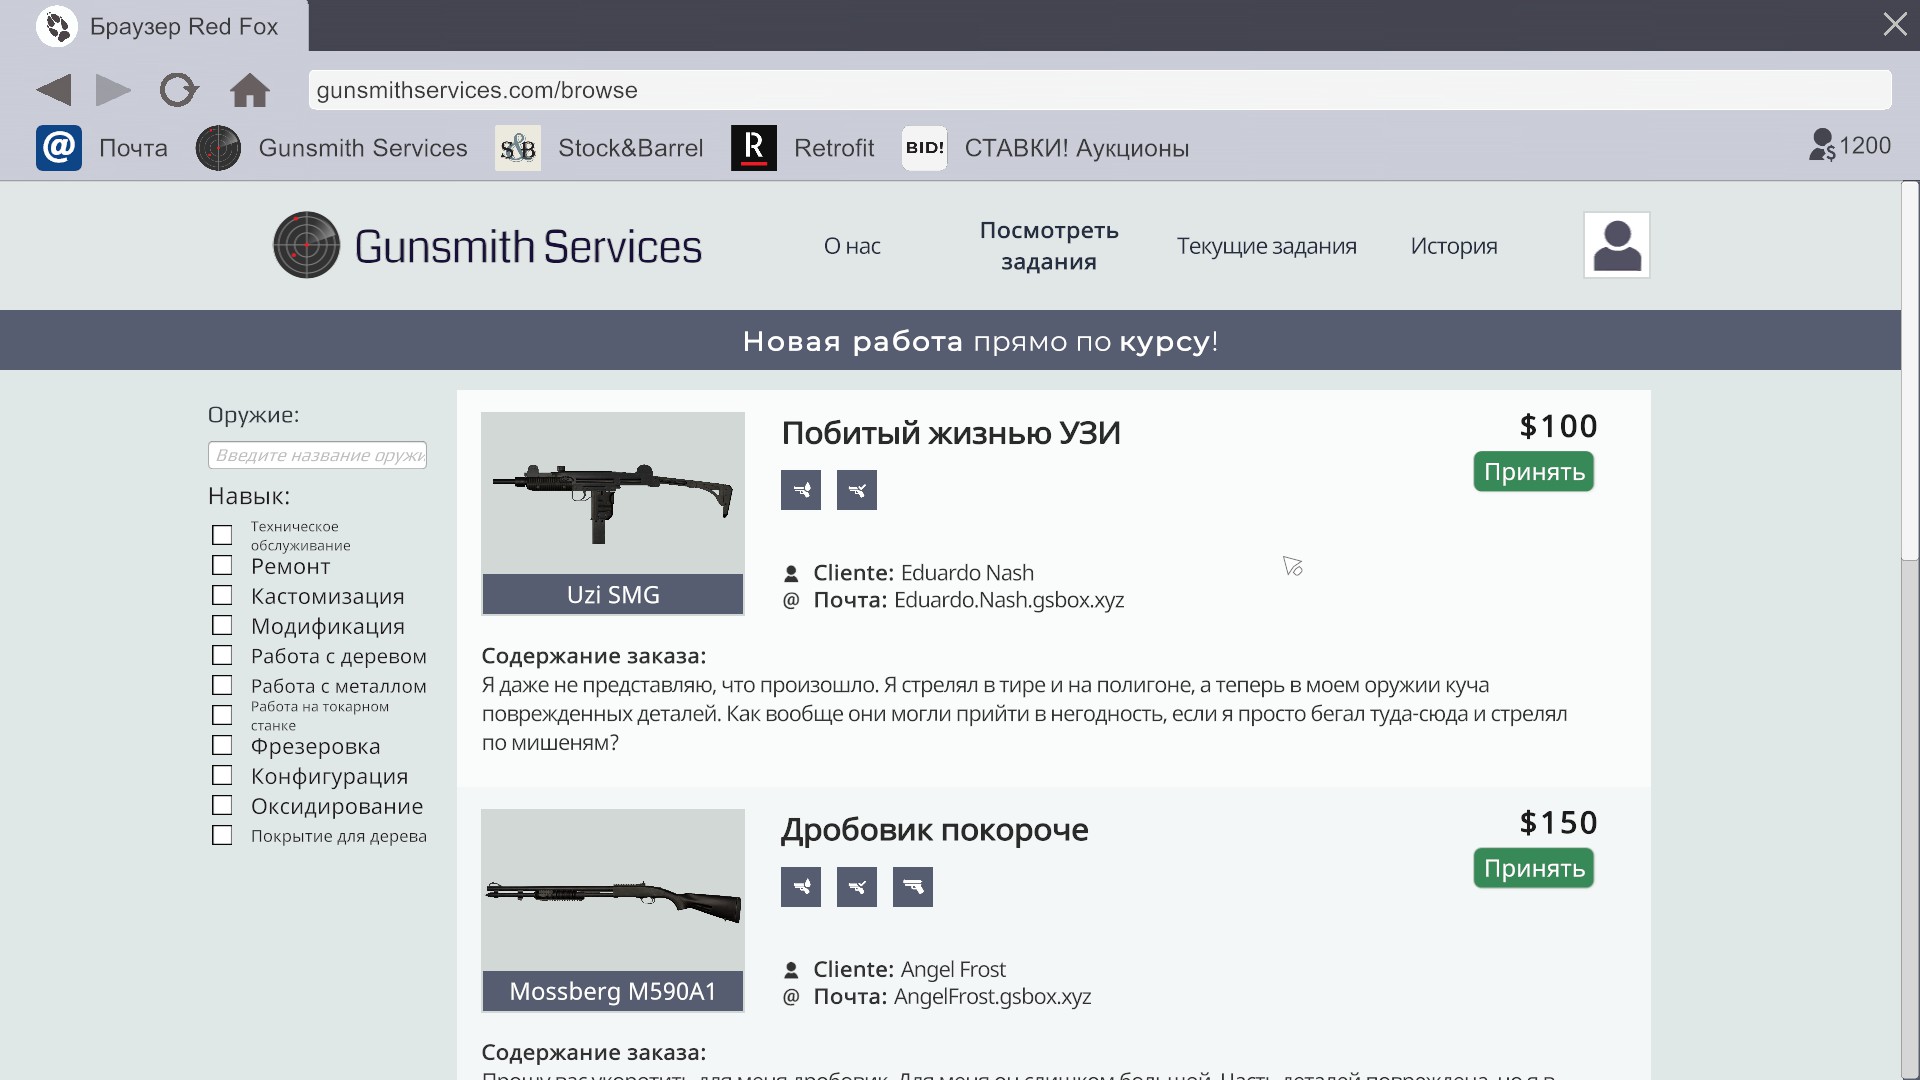
Task: Open the Stock&Barrel bookmark text
Action: 631,148
